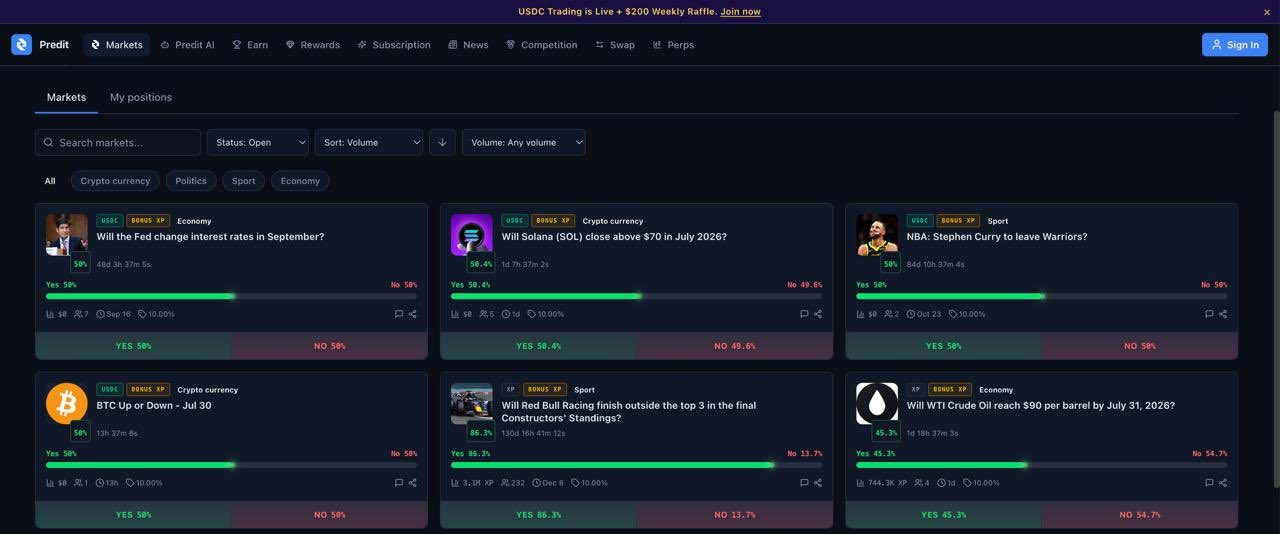Screen dimensions: 1280x534
Task: Open the Sort: Volume dropdown
Action: click(x=369, y=142)
